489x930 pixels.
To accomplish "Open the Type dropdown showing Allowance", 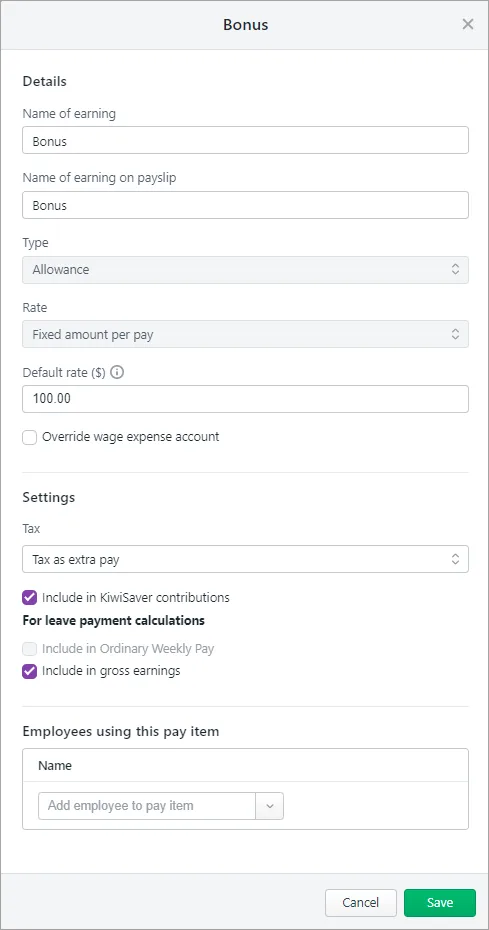I will 245,269.
